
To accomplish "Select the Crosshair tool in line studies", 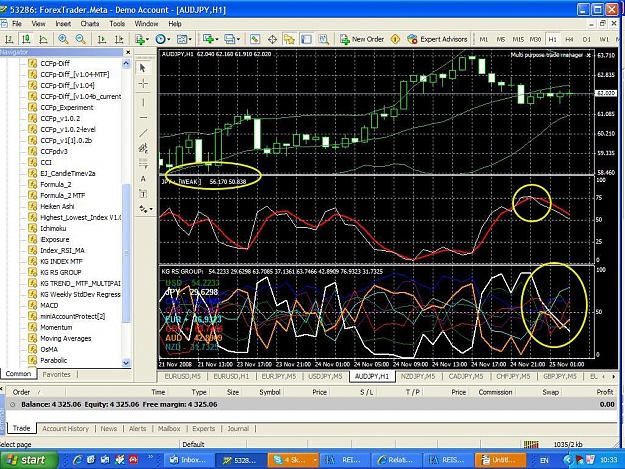I will [143, 84].
